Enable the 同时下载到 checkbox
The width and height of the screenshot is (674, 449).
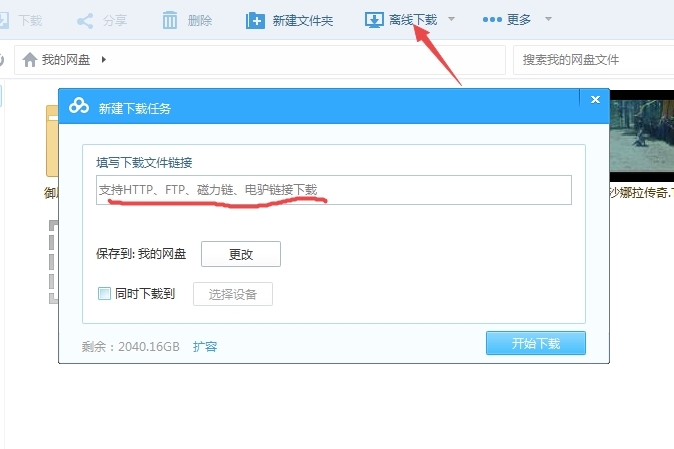click(x=104, y=293)
